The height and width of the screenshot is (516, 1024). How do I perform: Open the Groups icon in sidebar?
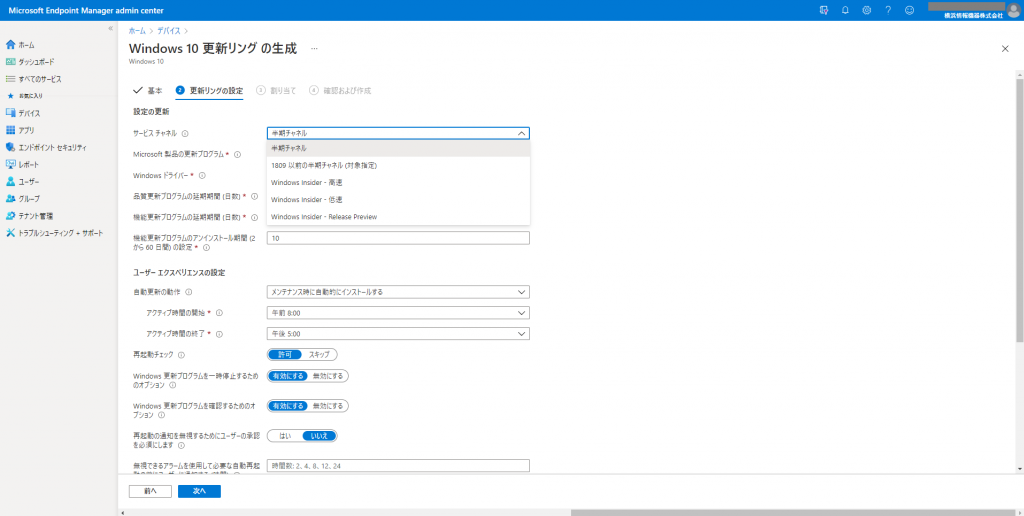10,198
